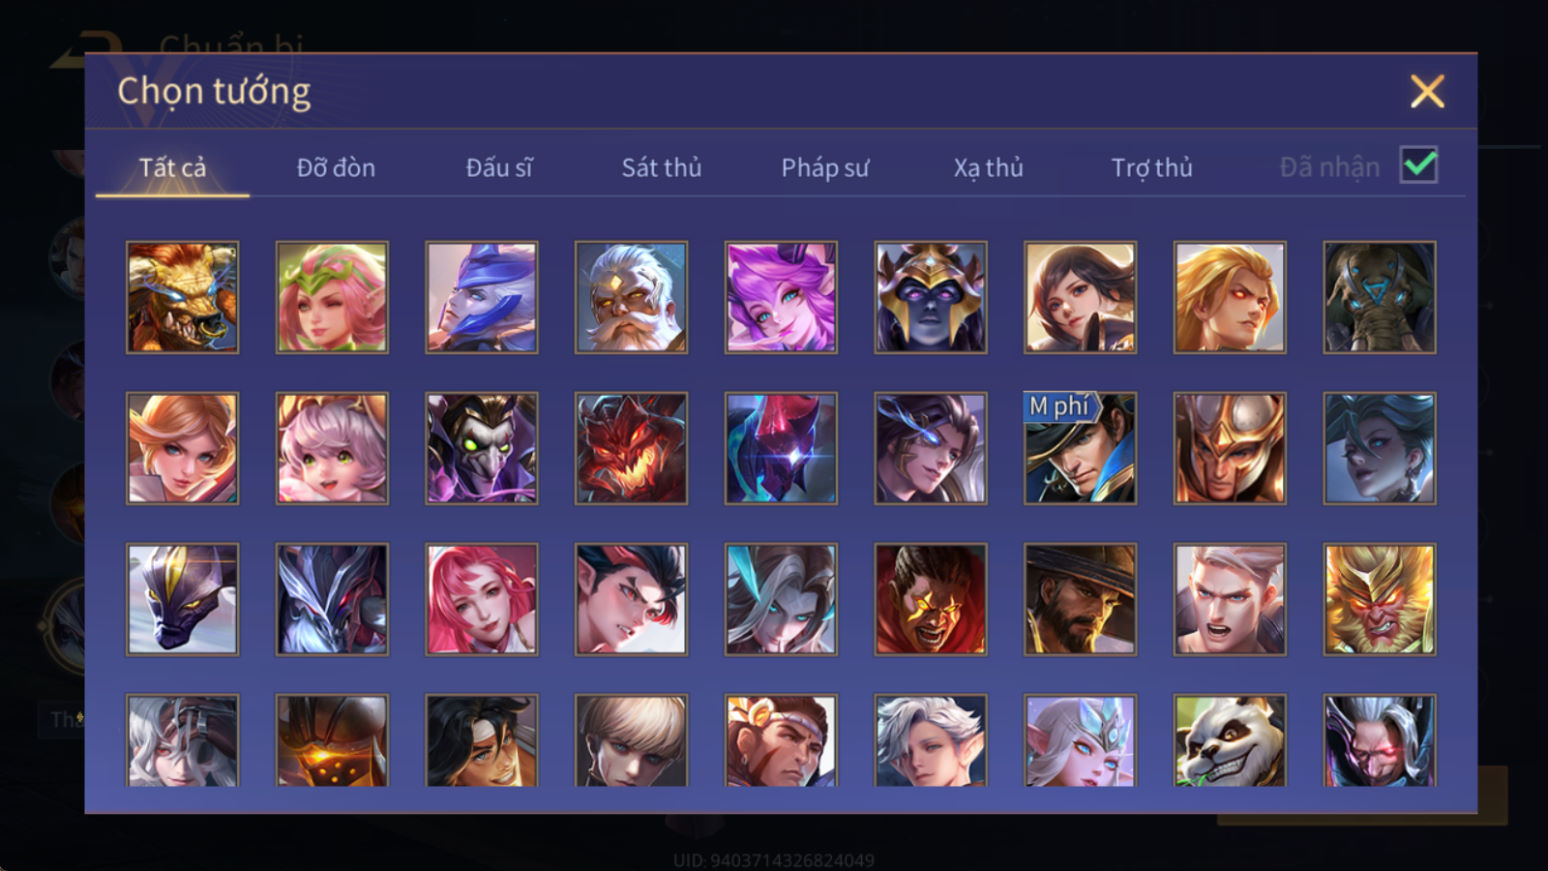The width and height of the screenshot is (1548, 871).
Task: Filter heroes by Xạ thủ
Action: [x=988, y=167]
